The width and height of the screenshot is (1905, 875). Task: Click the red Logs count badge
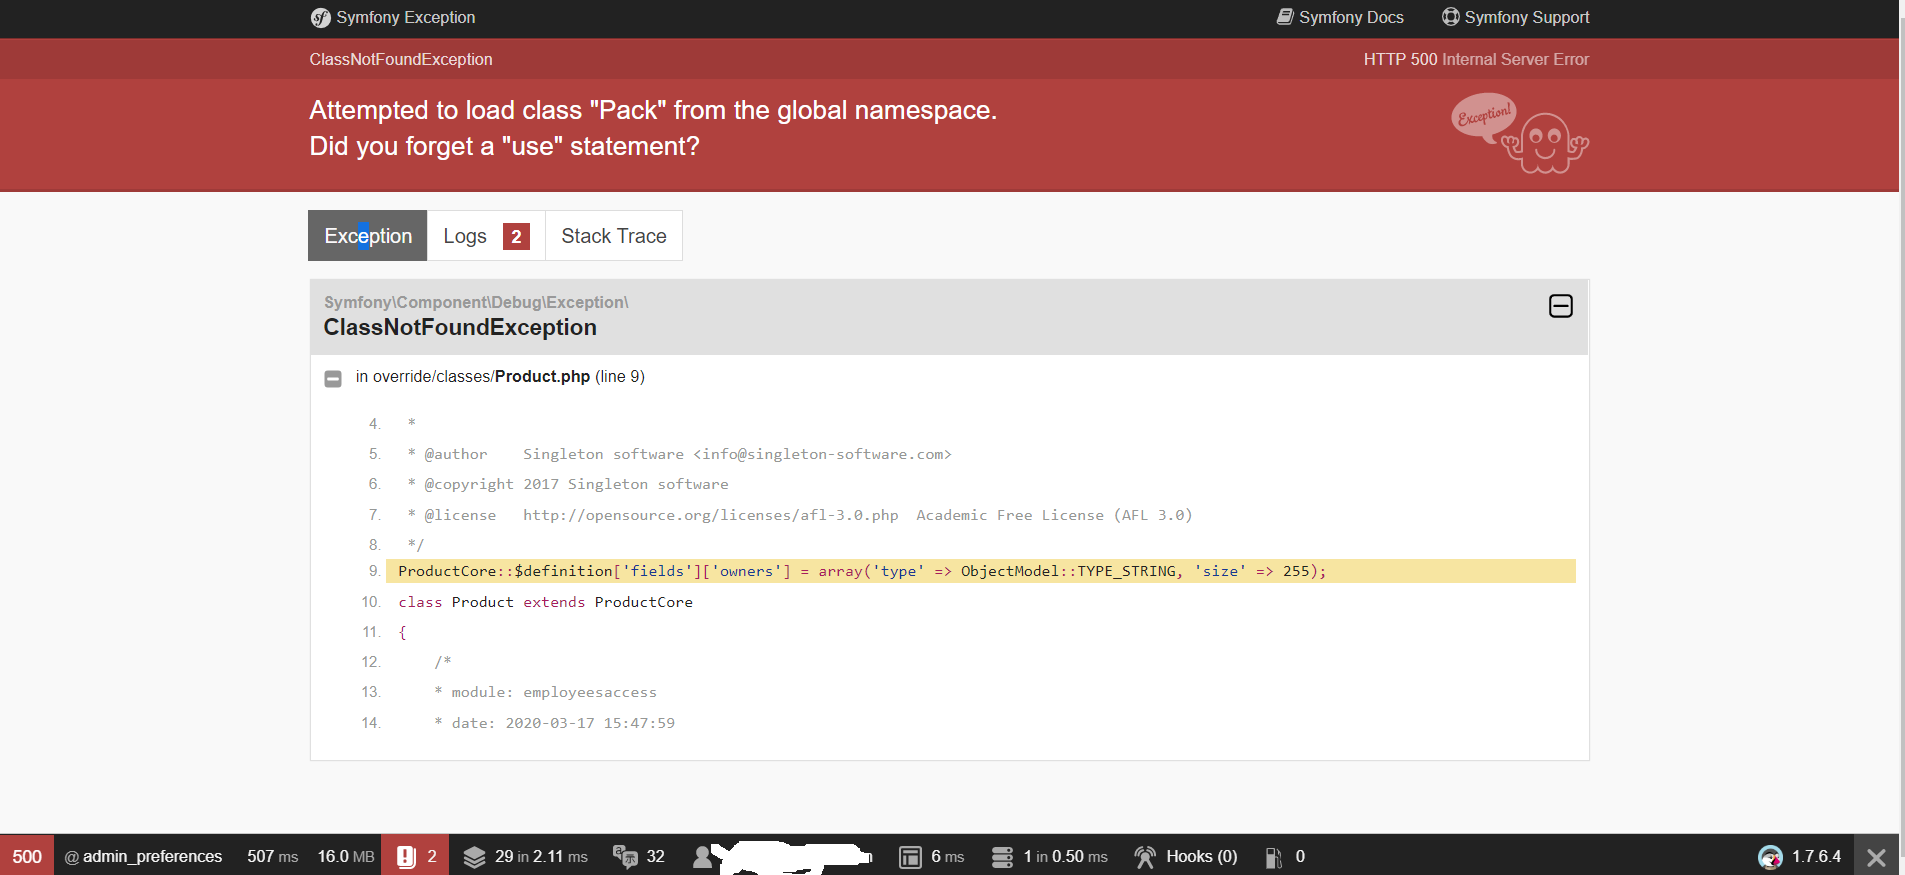pos(516,236)
